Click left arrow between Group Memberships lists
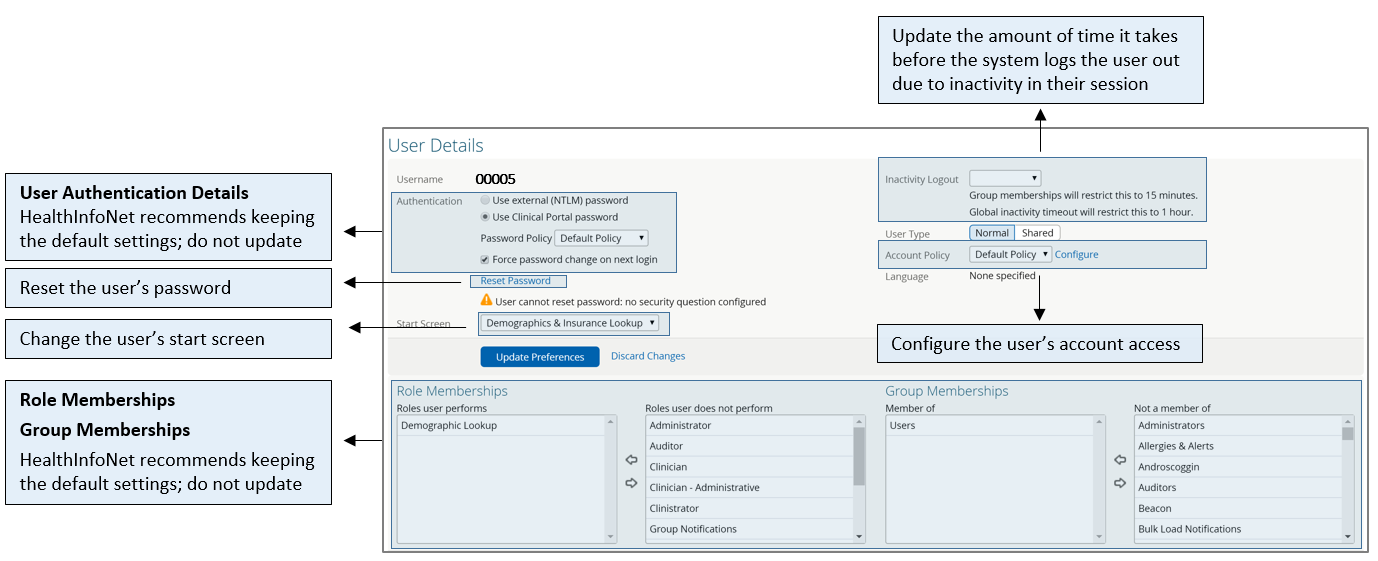Image resolution: width=1378 pixels, height=561 pixels. click(1120, 461)
